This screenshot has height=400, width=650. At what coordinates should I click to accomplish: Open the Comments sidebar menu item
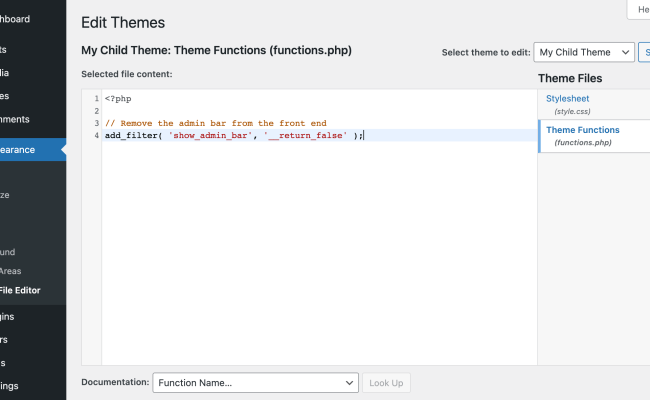point(15,119)
